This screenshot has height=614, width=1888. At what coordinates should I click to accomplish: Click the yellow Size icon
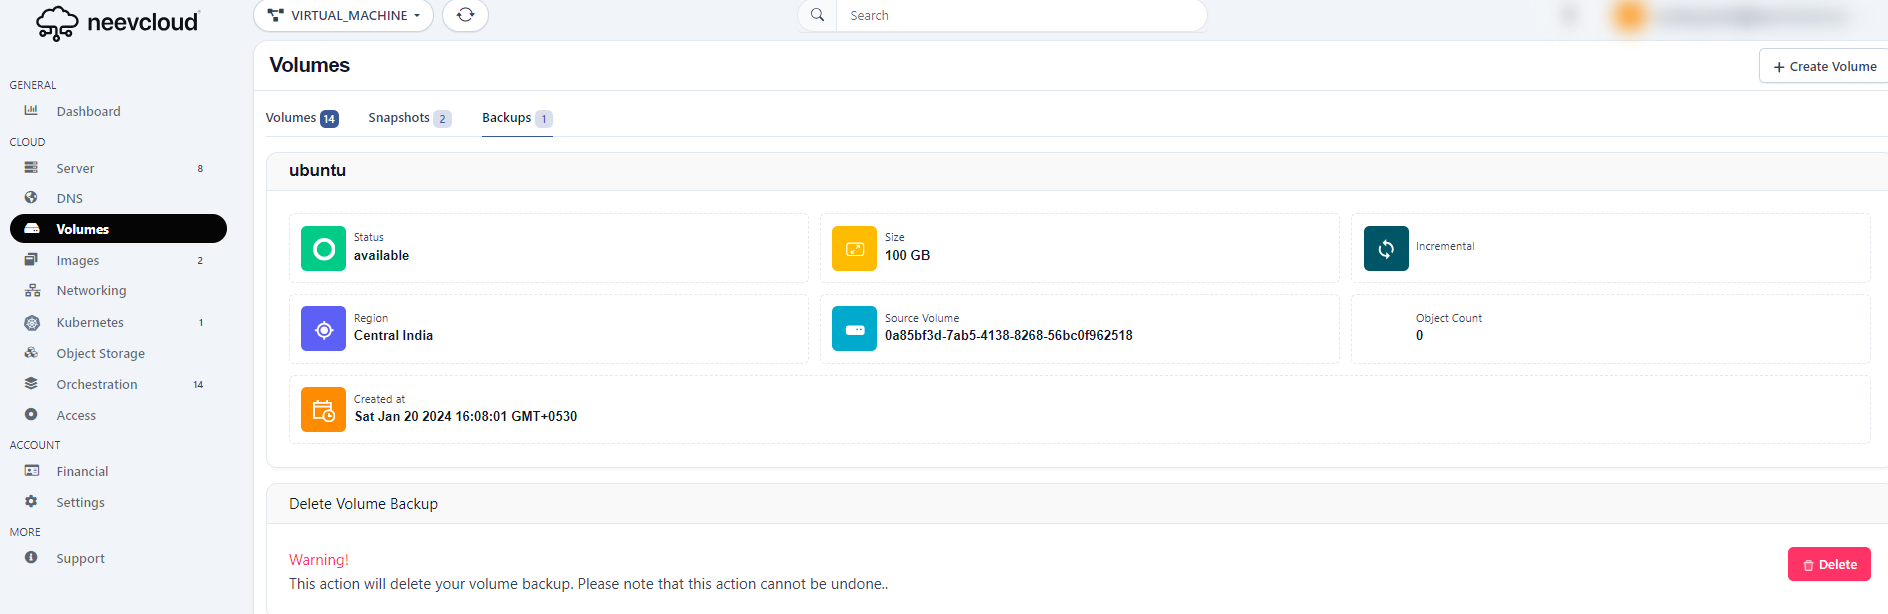[854, 249]
